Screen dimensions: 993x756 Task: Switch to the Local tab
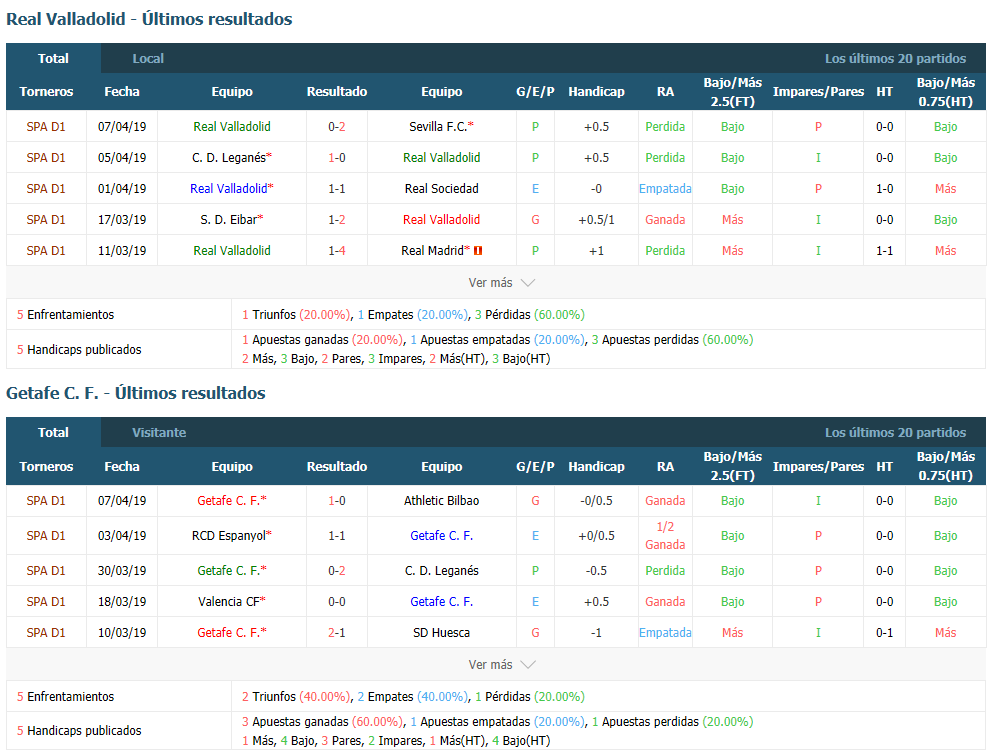(x=148, y=58)
